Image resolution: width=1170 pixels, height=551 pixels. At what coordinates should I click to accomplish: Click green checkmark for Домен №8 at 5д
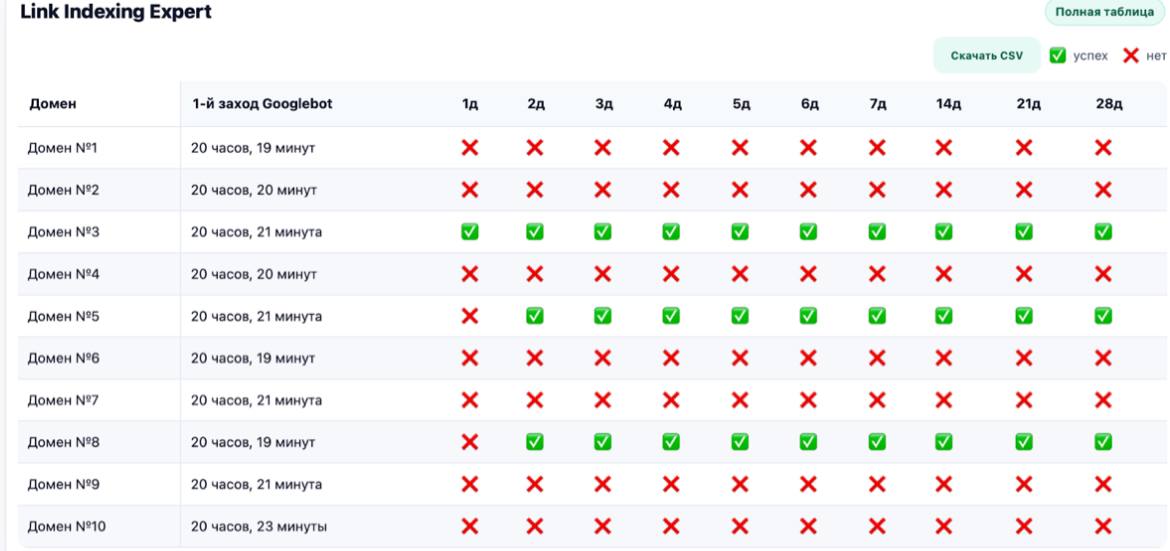(740, 442)
